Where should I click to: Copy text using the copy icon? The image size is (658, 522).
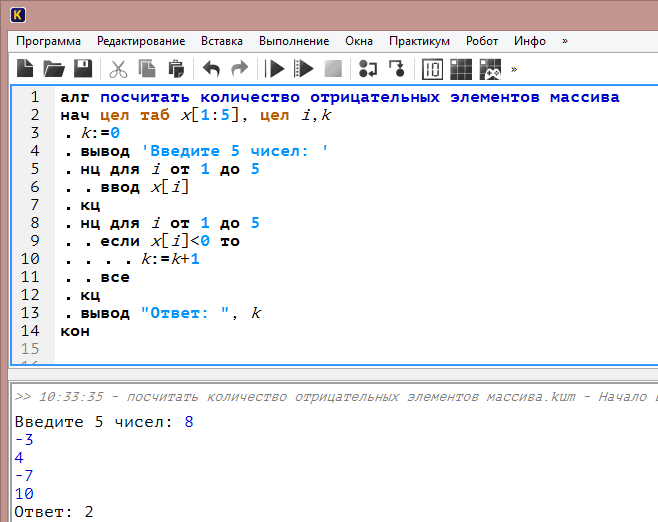147,68
